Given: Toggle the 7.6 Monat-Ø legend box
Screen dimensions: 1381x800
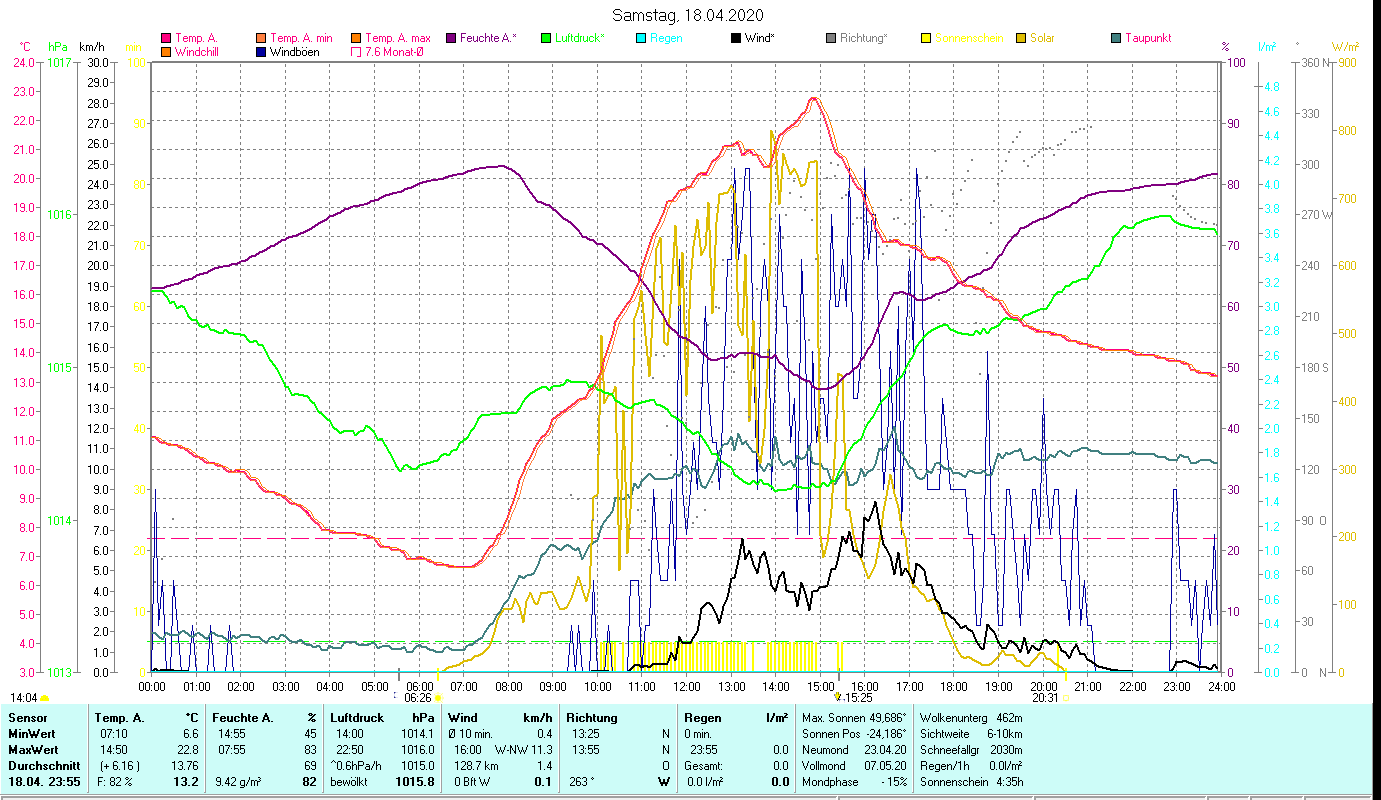Looking at the screenshot, I should pyautogui.click(x=356, y=52).
